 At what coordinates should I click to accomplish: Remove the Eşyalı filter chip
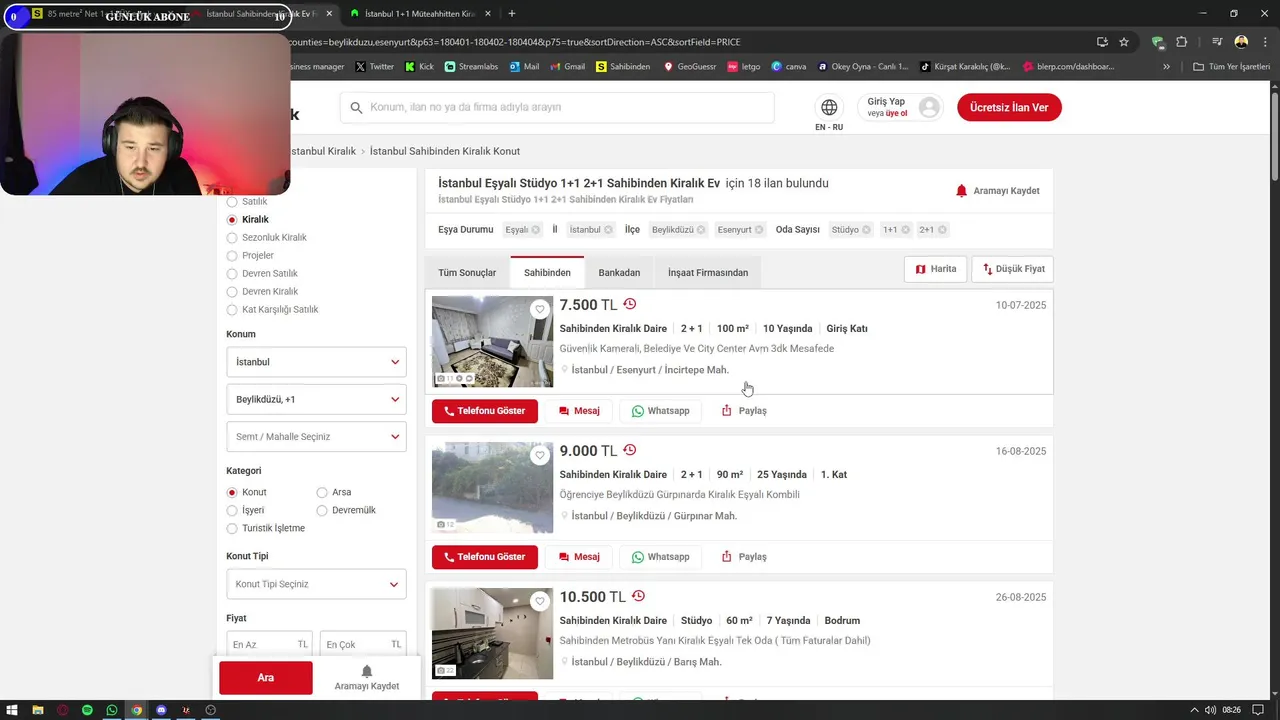point(536,230)
